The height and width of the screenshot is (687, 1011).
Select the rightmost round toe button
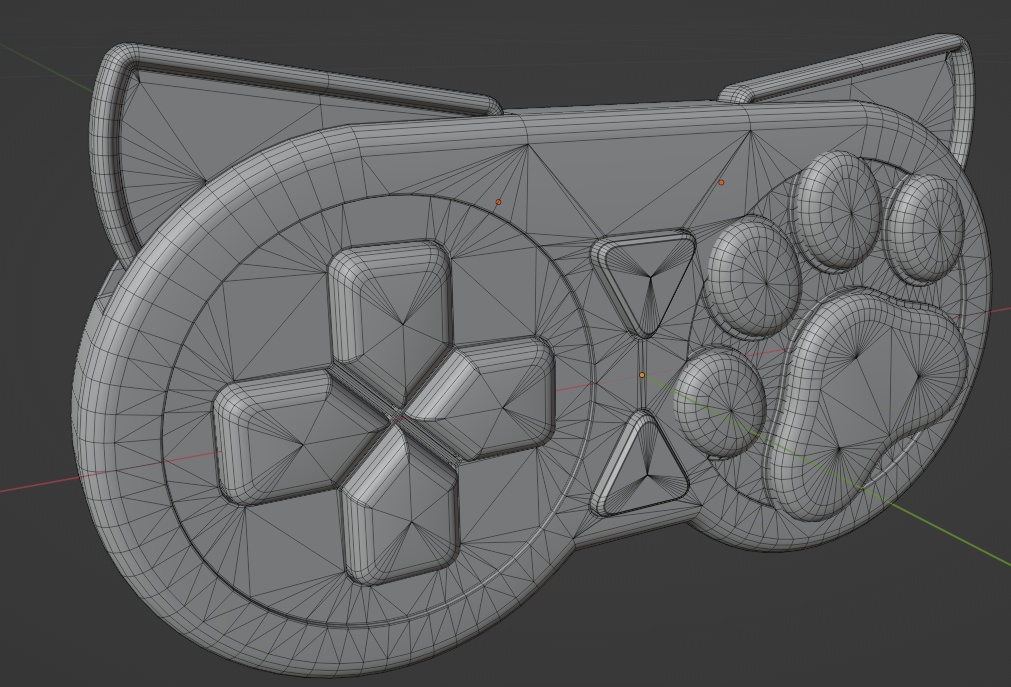click(925, 228)
